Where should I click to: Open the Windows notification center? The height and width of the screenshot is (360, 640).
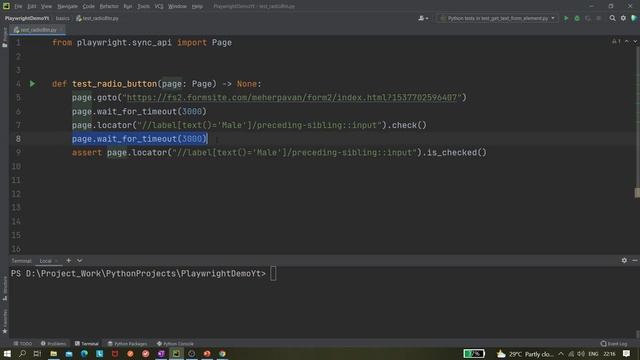[626, 354]
